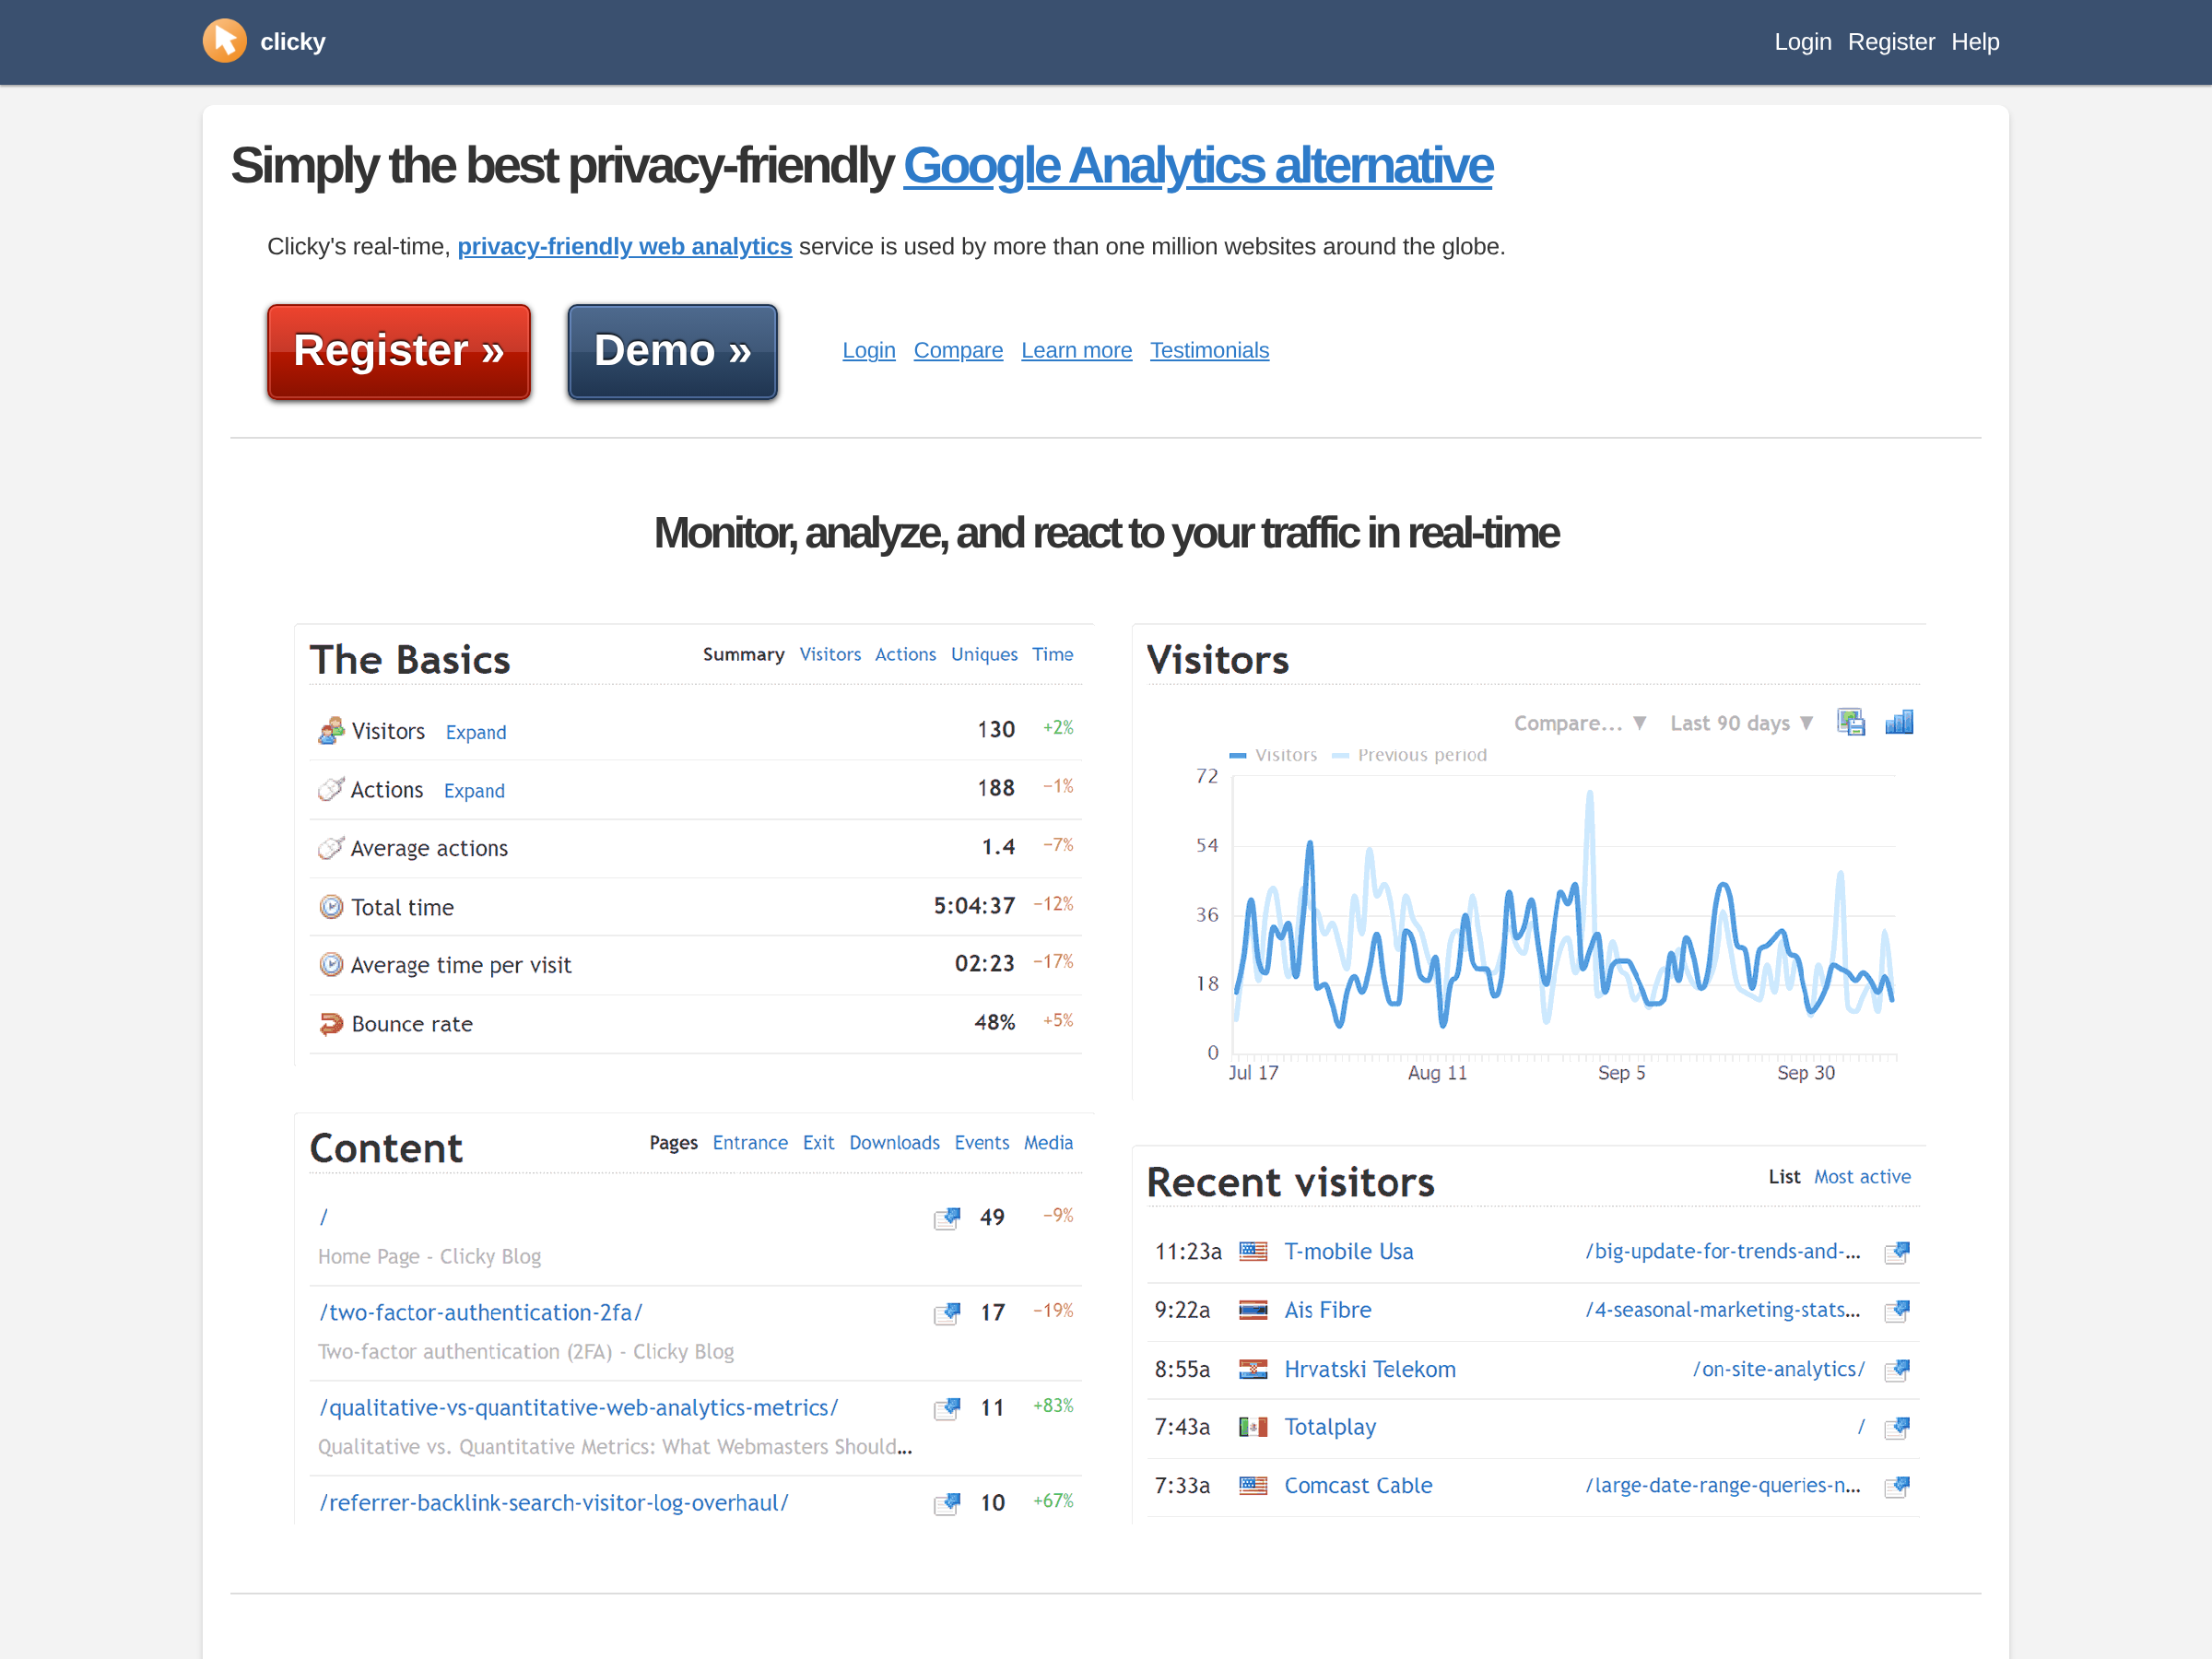Open the Learn more link
The width and height of the screenshot is (2212, 1659).
pyautogui.click(x=1076, y=351)
